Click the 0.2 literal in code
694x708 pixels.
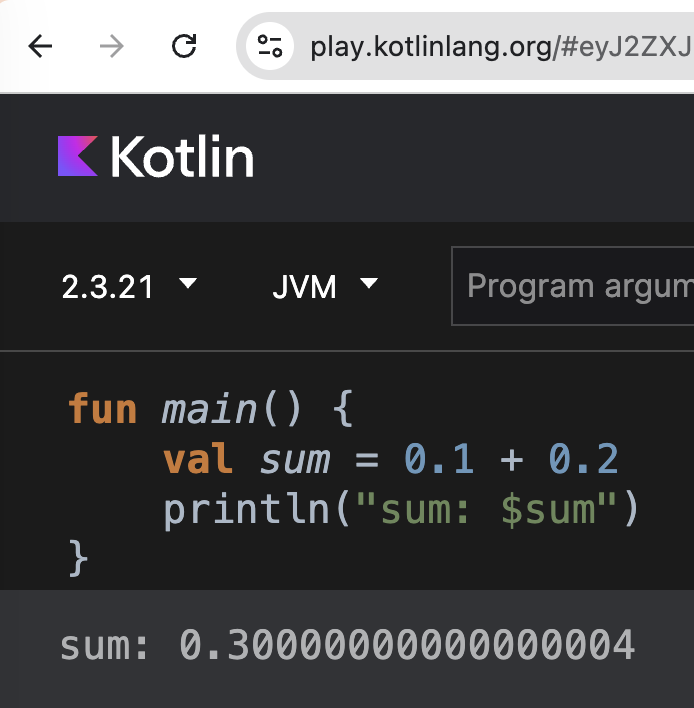coord(584,459)
